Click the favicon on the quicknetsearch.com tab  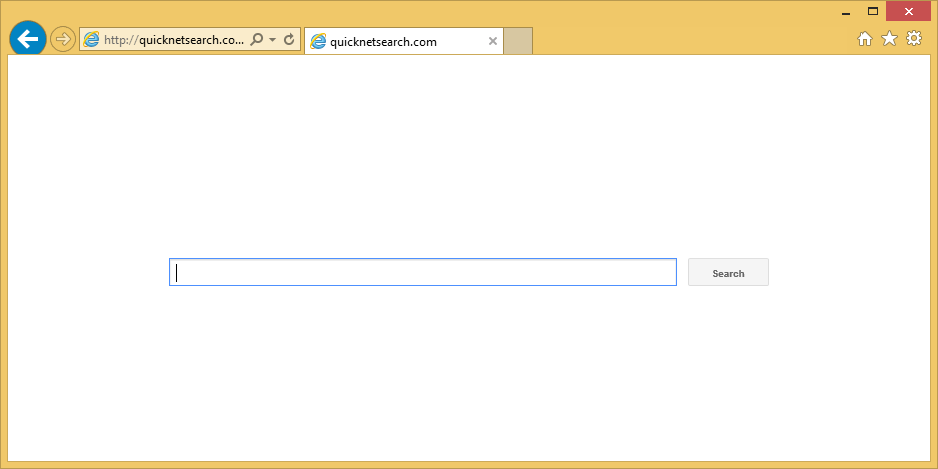(318, 42)
